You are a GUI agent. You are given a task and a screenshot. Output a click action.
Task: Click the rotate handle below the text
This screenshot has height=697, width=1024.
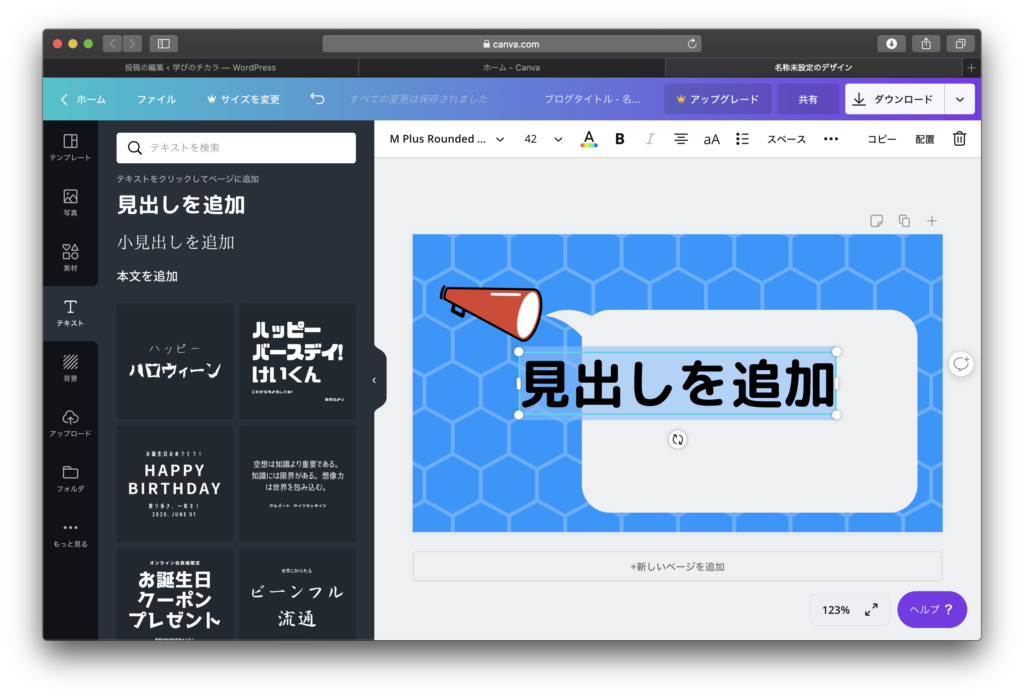coord(678,440)
